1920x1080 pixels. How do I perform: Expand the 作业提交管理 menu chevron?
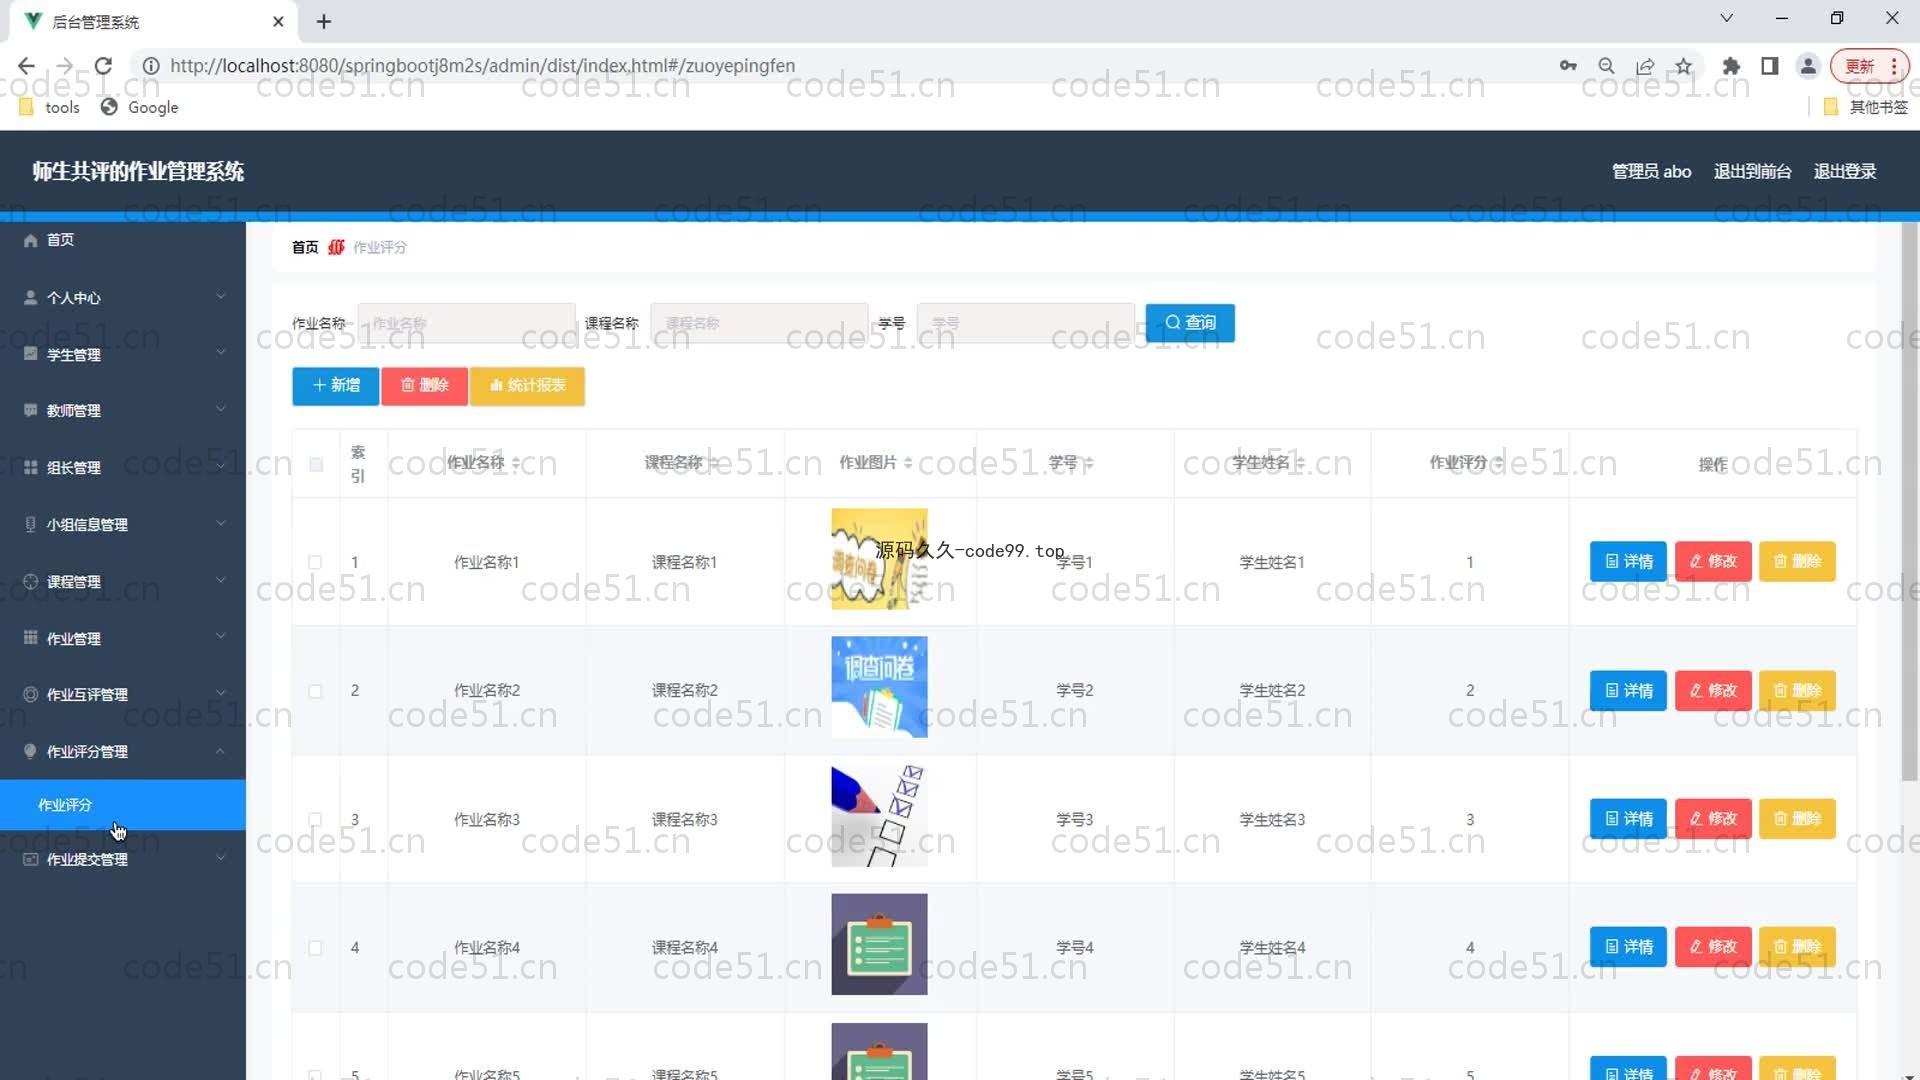[x=220, y=858]
